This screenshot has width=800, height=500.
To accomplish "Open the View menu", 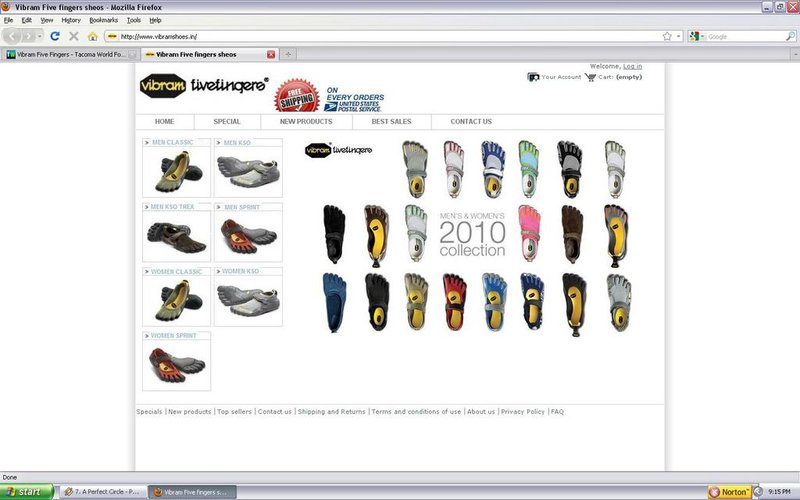I will (x=47, y=20).
